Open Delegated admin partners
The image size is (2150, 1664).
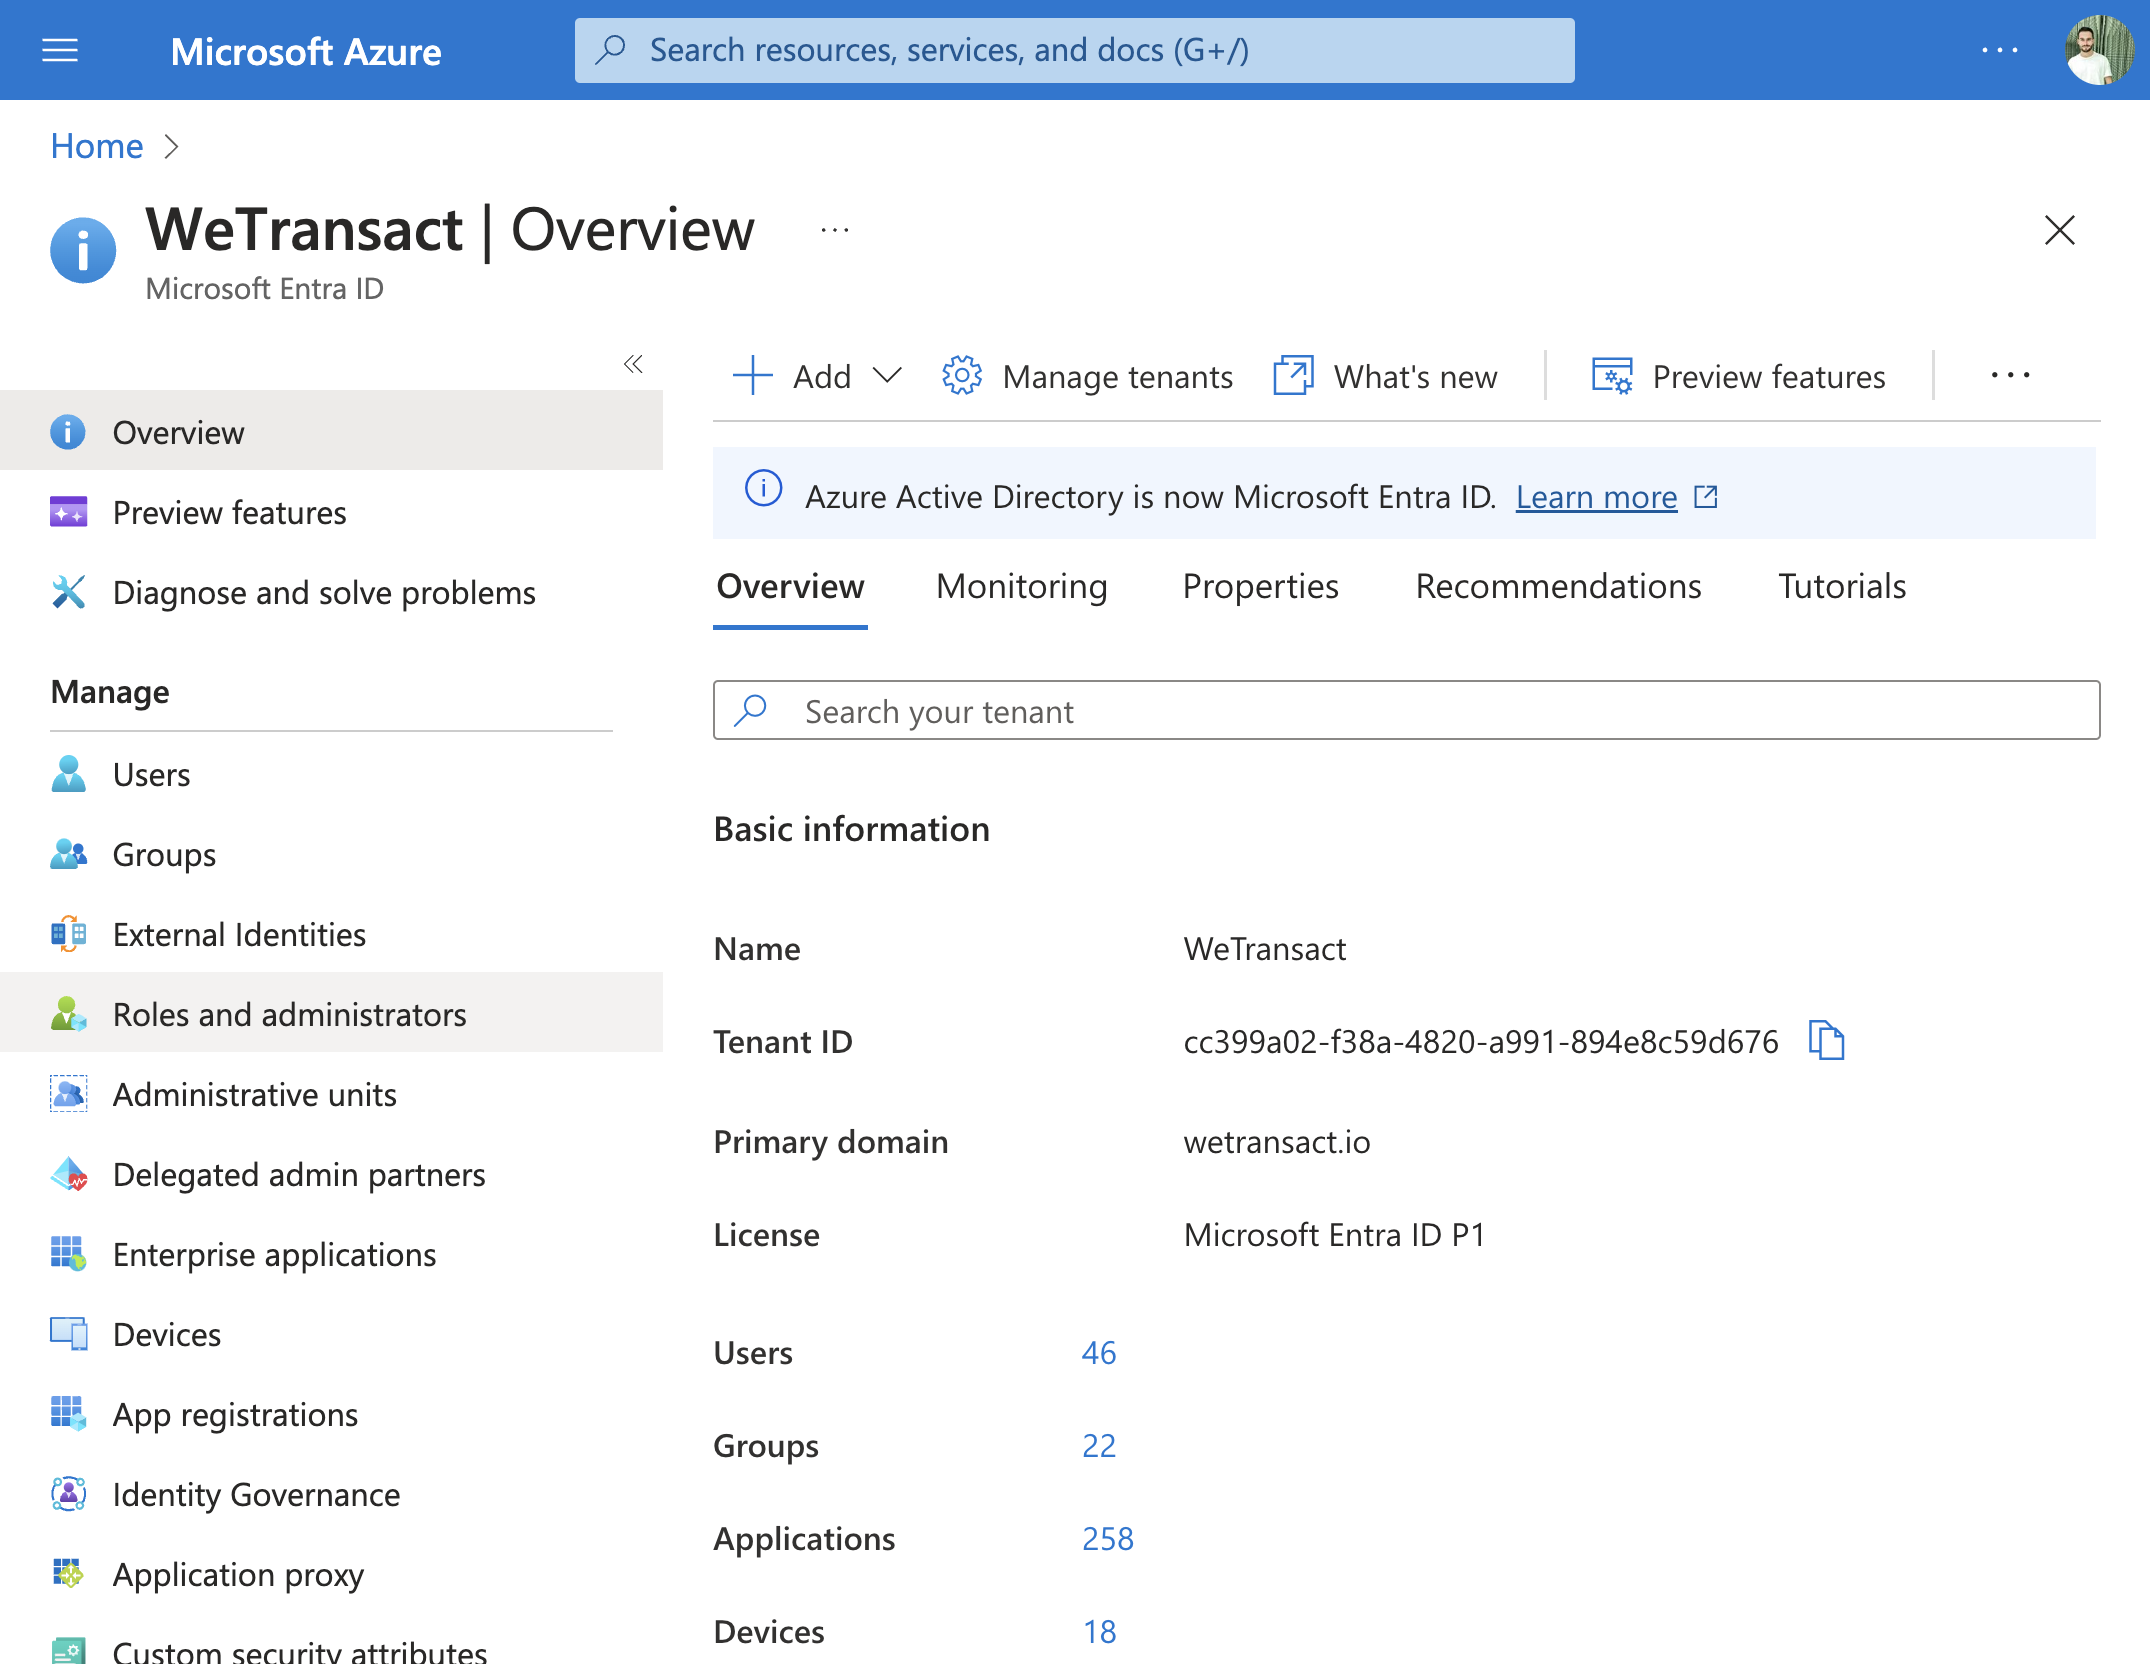click(x=331, y=1174)
